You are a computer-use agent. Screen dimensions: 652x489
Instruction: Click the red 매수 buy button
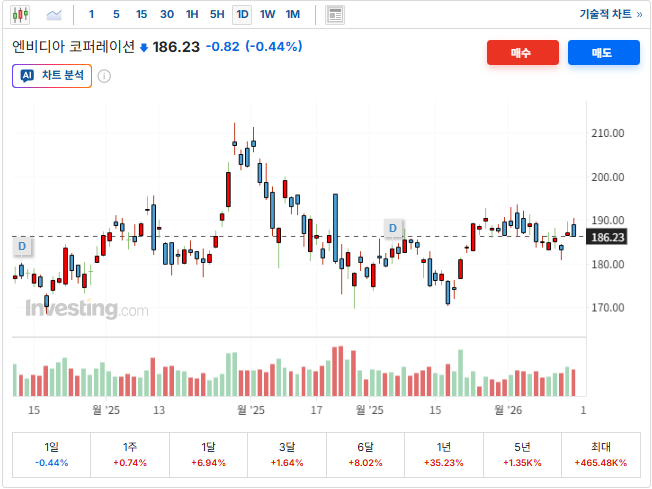point(523,52)
